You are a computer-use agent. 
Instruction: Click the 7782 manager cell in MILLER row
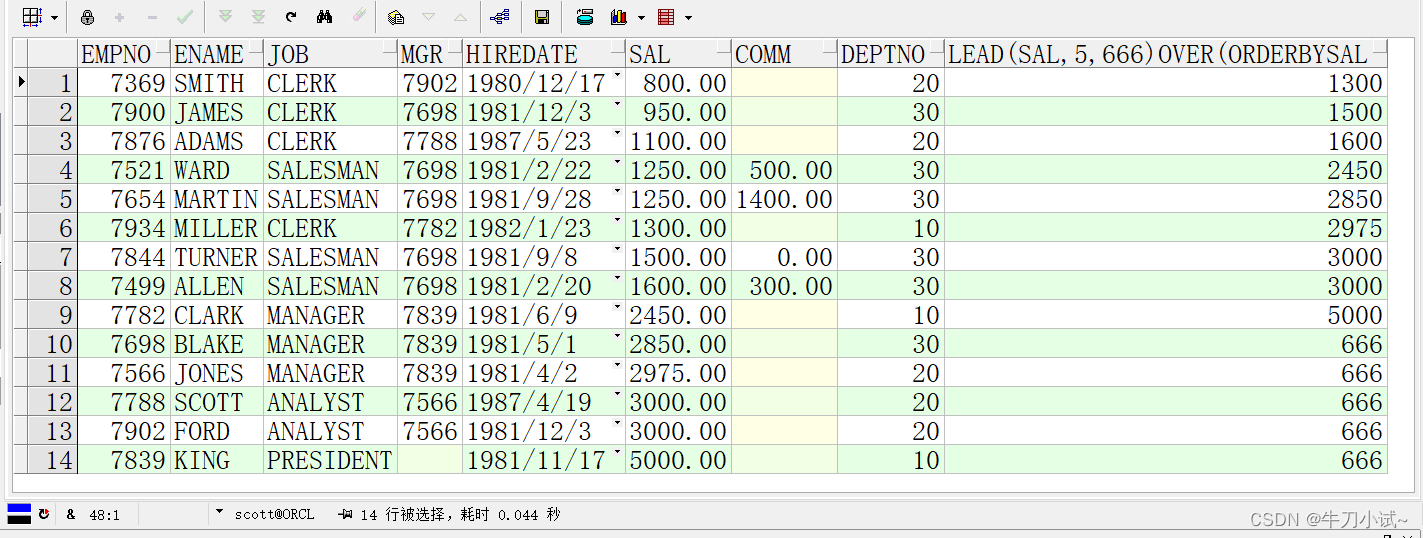tap(430, 228)
